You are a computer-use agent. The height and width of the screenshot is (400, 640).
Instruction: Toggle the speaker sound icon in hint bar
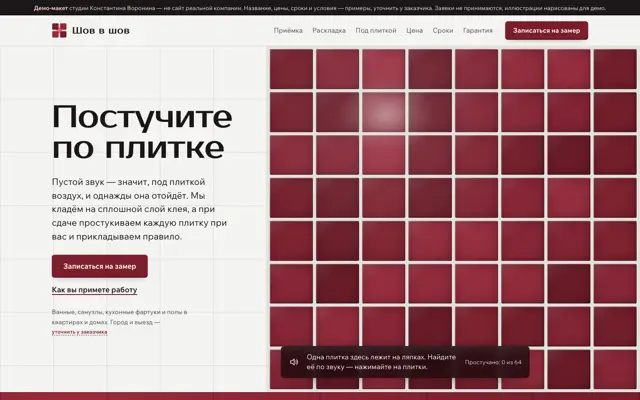[x=294, y=362]
